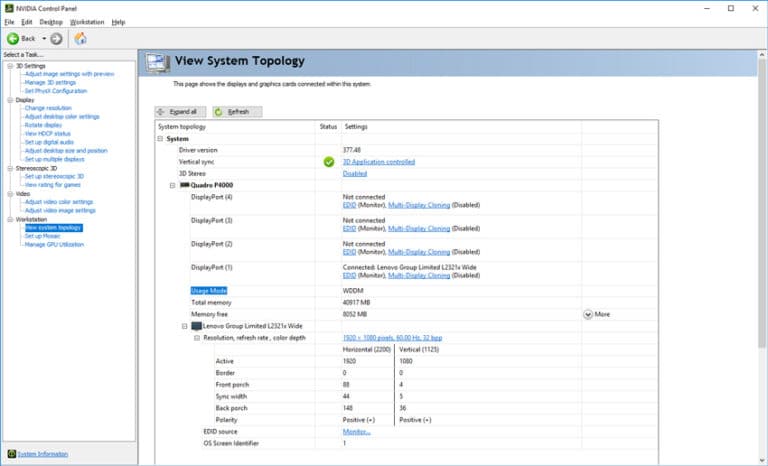This screenshot has height=466, width=768.
Task: Open Adjust desktop size and position task
Action: 66,150
